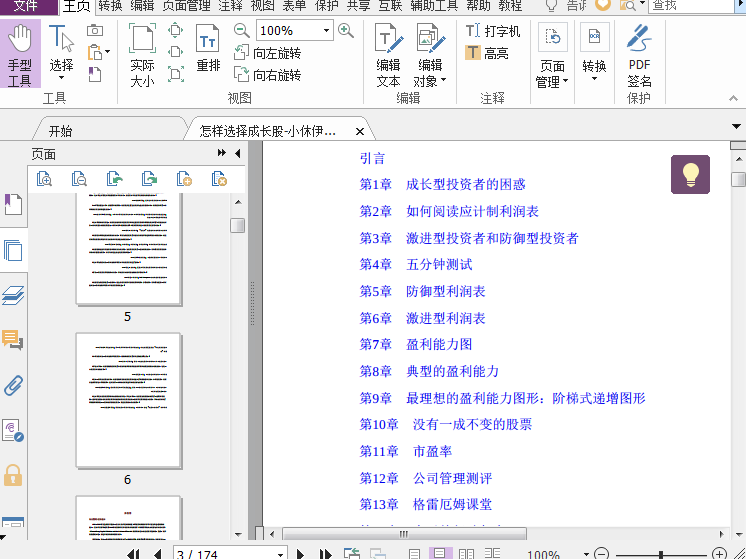Open the Attachments paperclip panel icon
Image resolution: width=746 pixels, height=559 pixels.
click(13, 385)
